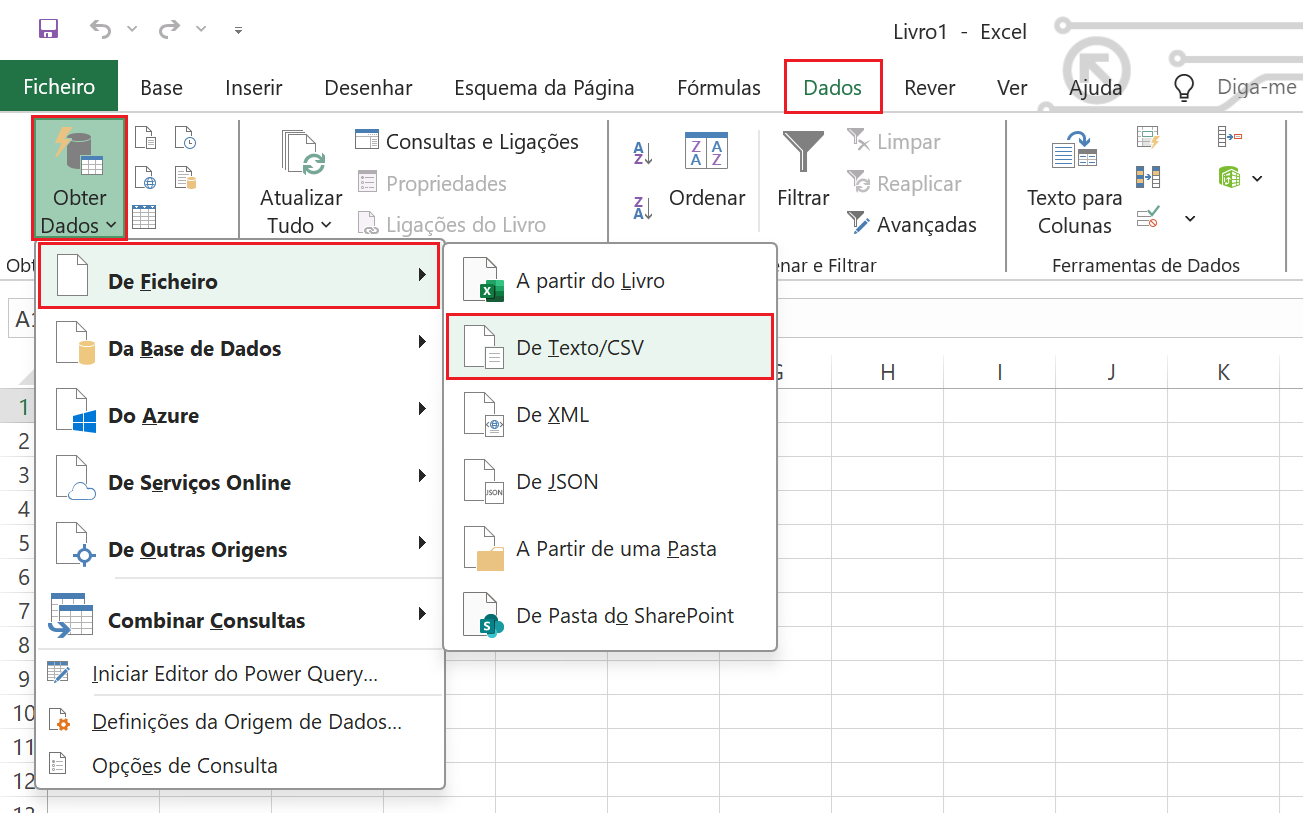This screenshot has width=1303, height=813.
Task: Click the Save icon in title bar
Action: pyautogui.click(x=48, y=29)
